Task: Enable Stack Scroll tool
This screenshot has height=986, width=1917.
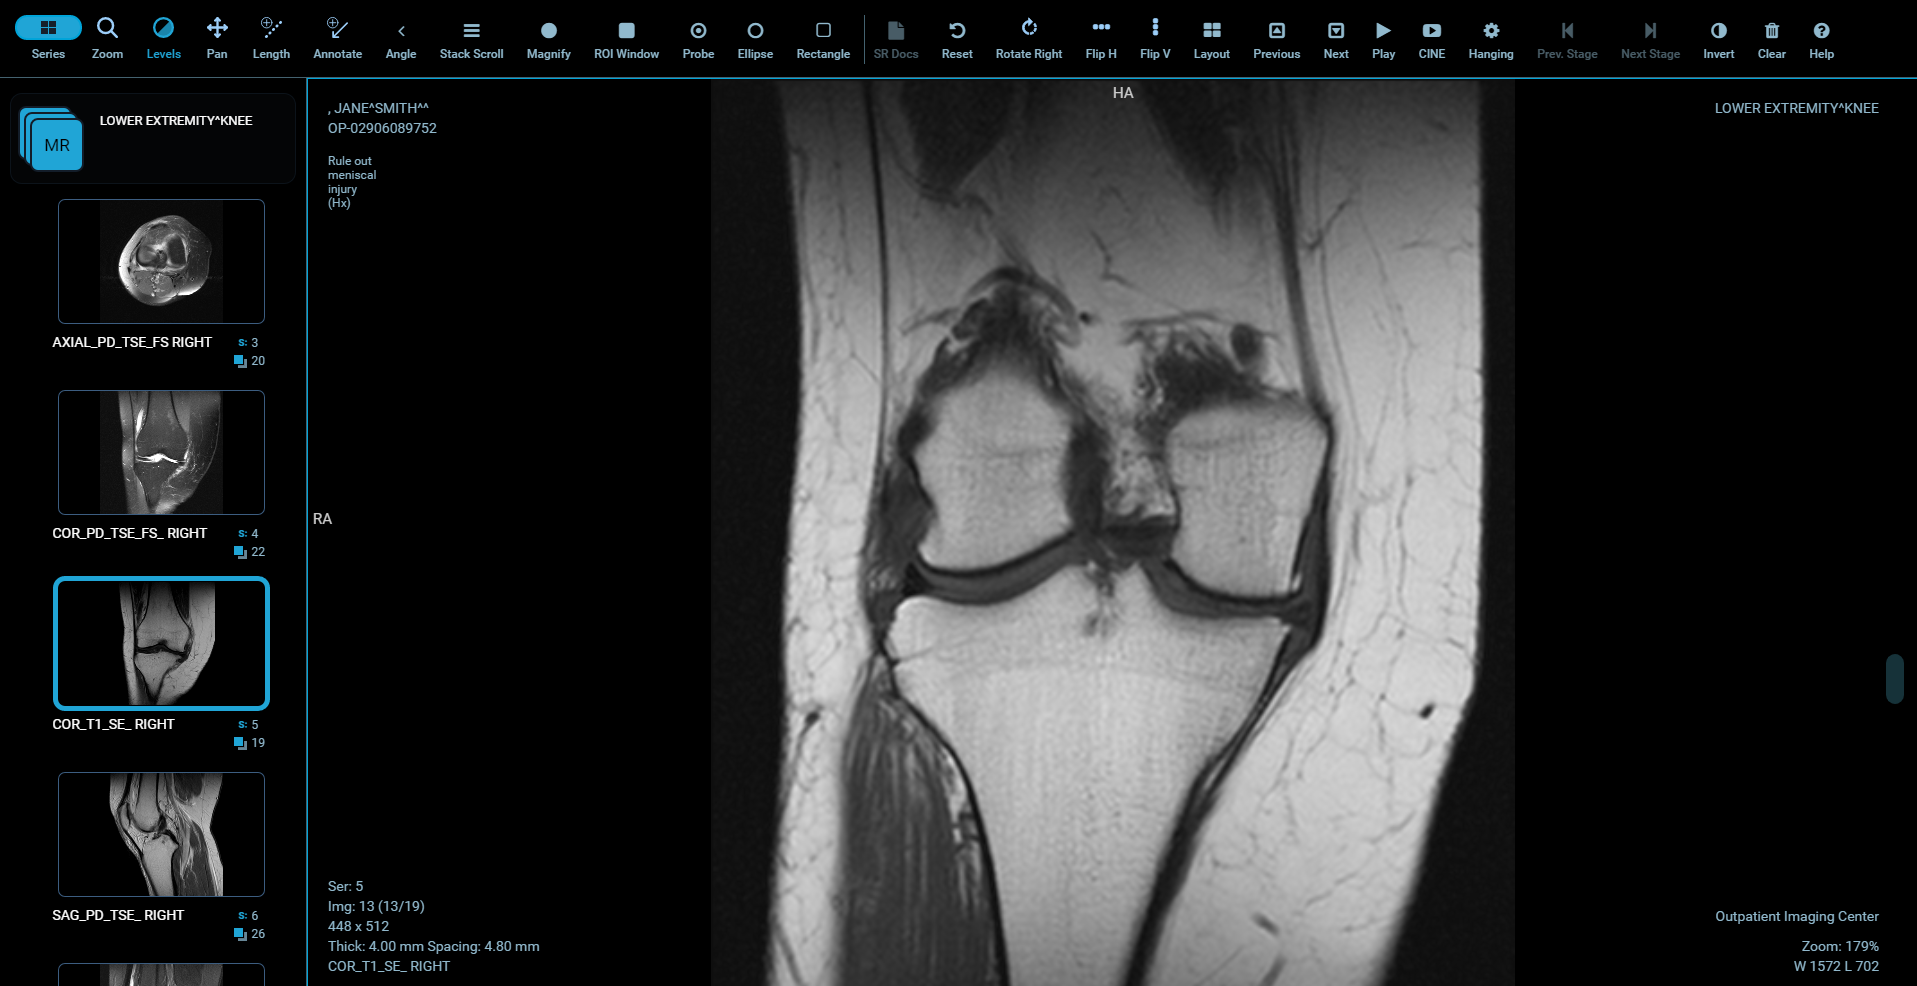Action: tap(471, 38)
